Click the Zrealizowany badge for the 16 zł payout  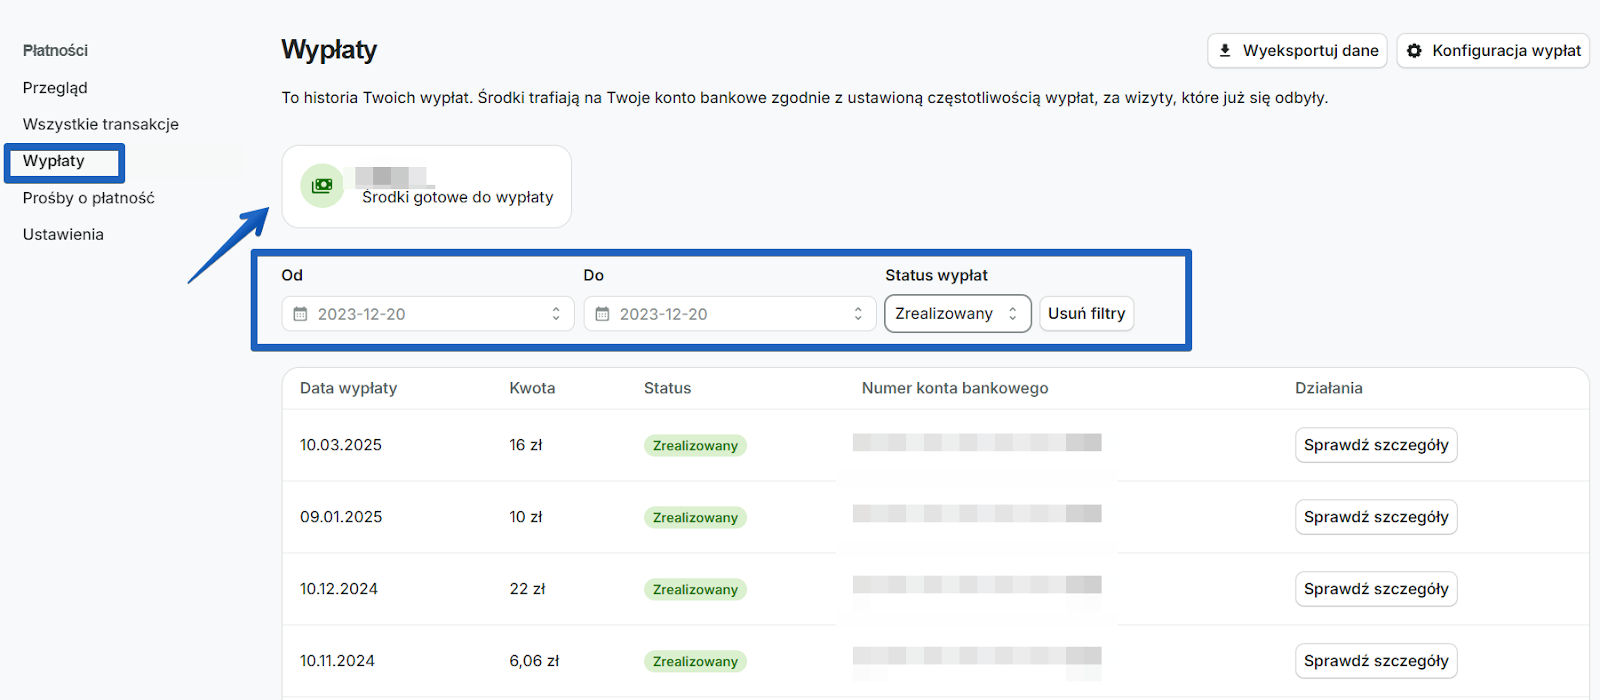(695, 446)
